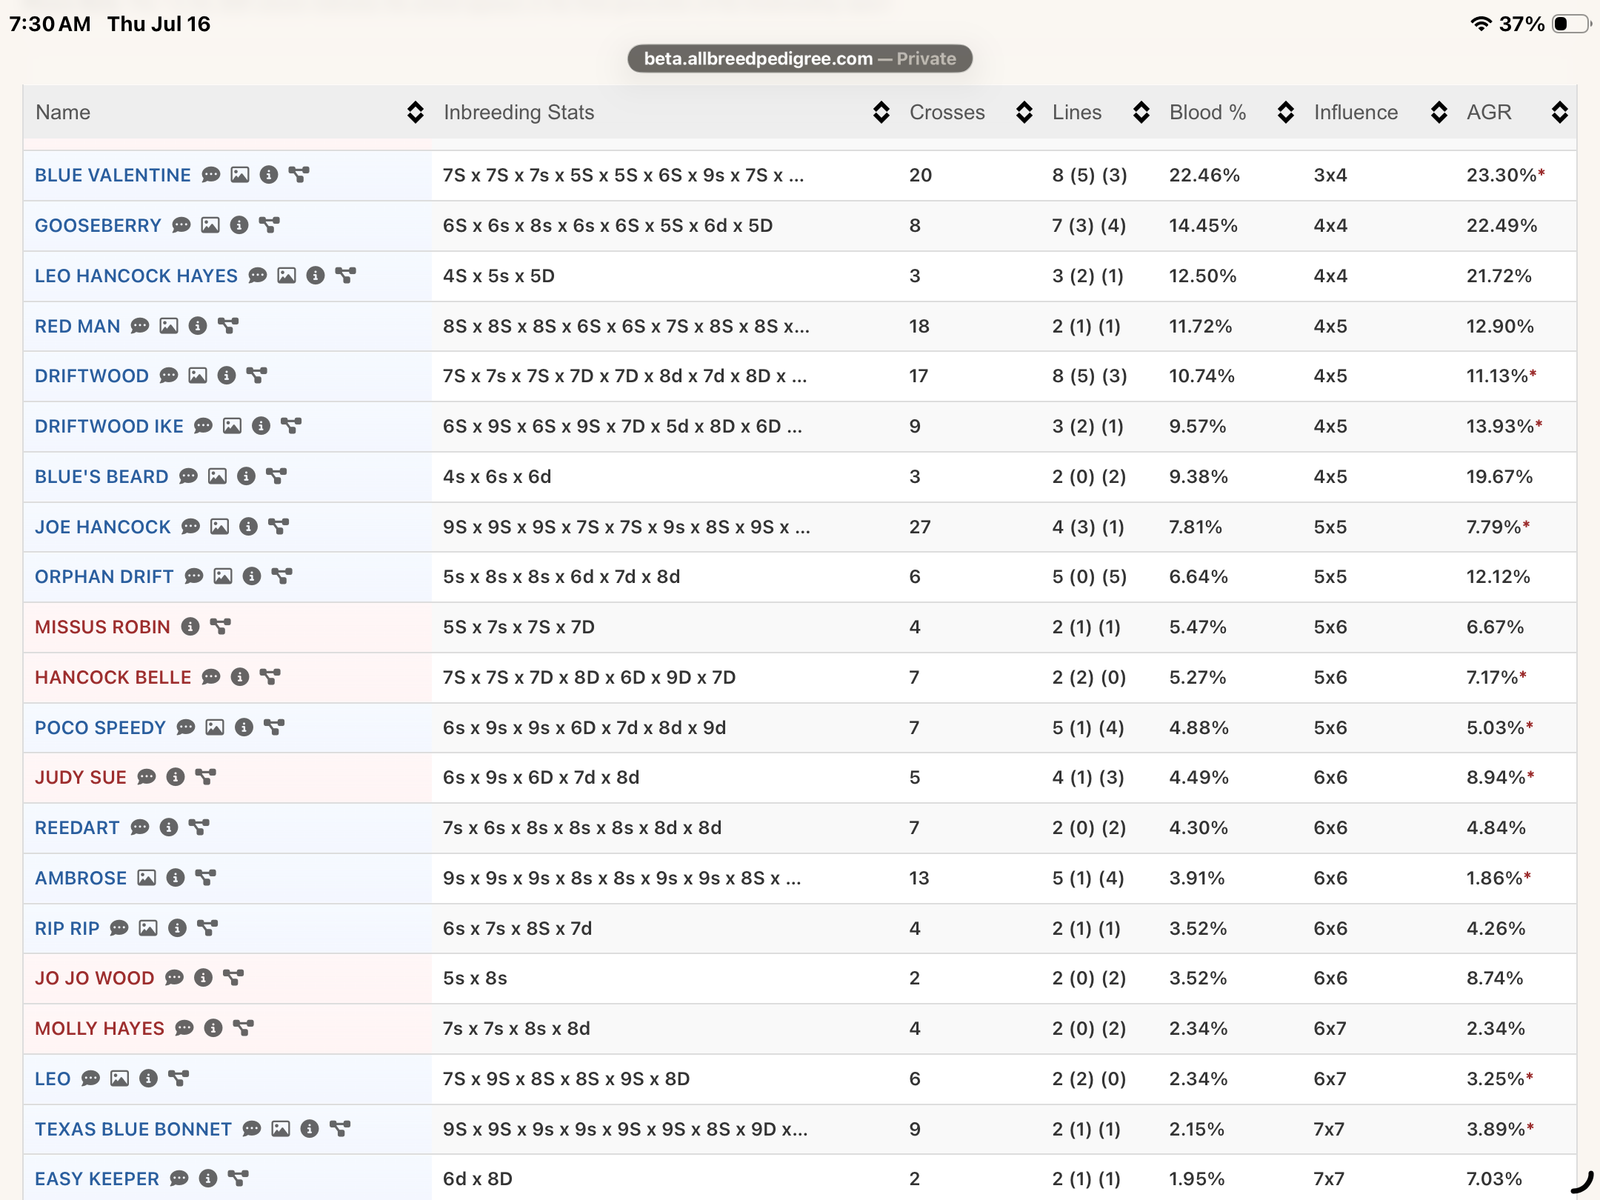Sort by Lines column arrows
Screen dimensions: 1600x1200
click(x=1141, y=112)
